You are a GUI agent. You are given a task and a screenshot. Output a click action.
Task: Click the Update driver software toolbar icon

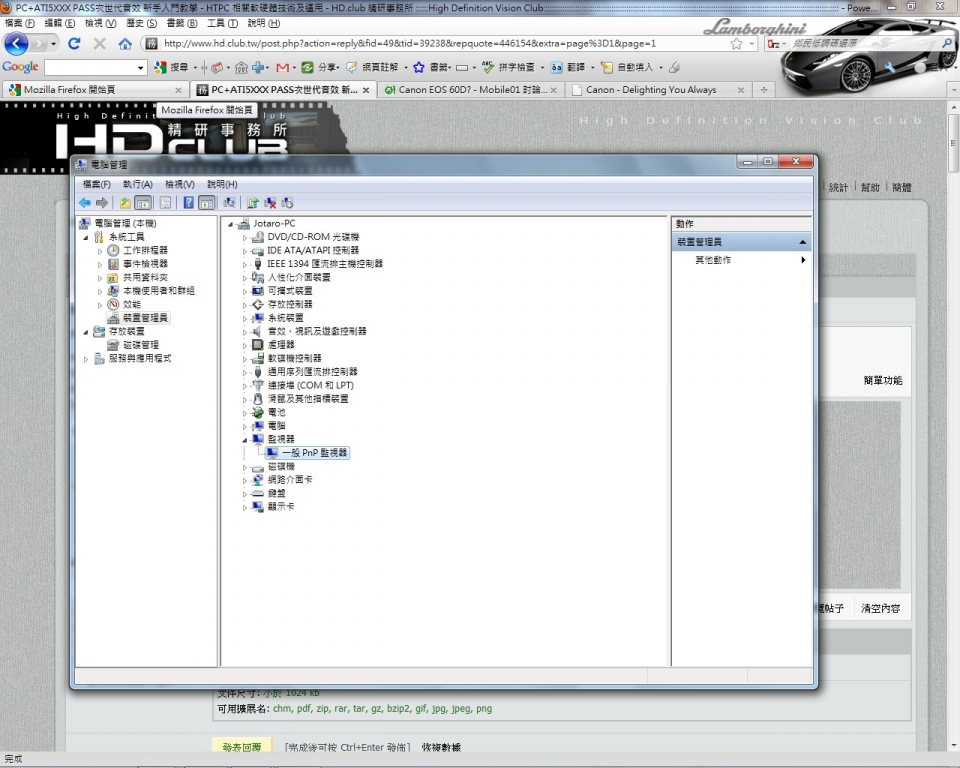point(252,203)
